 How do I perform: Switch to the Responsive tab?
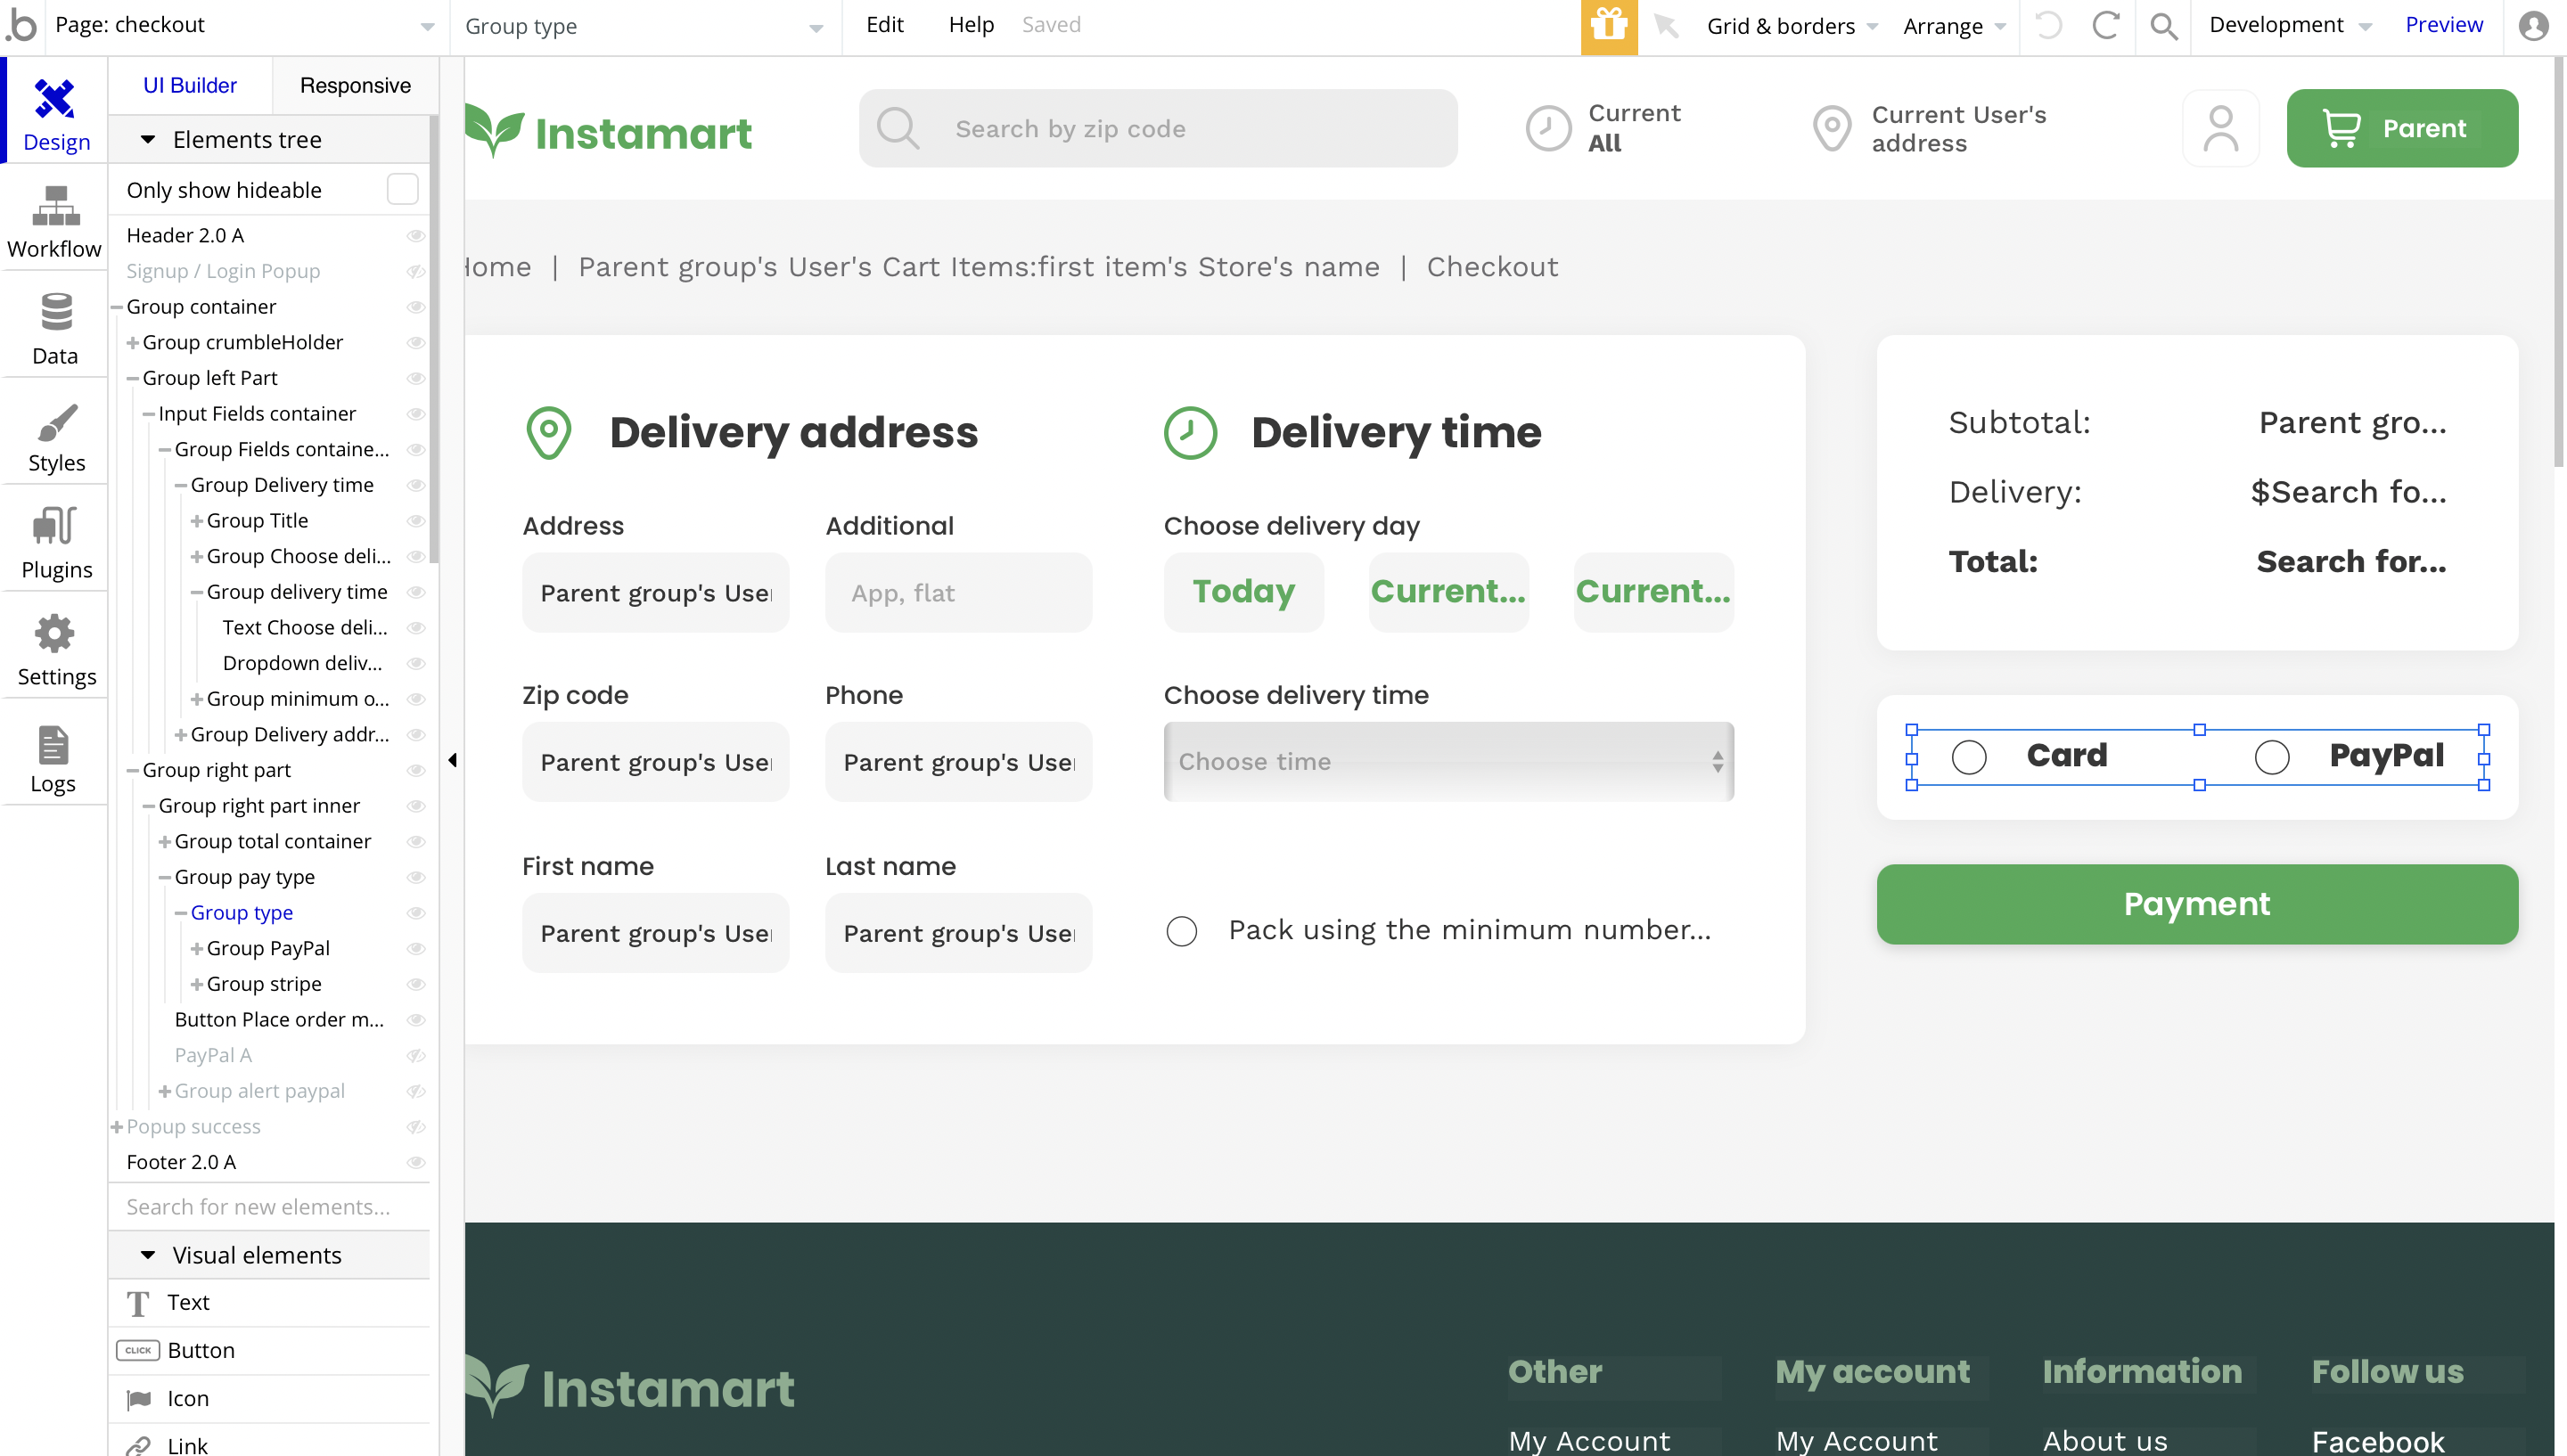[x=355, y=86]
